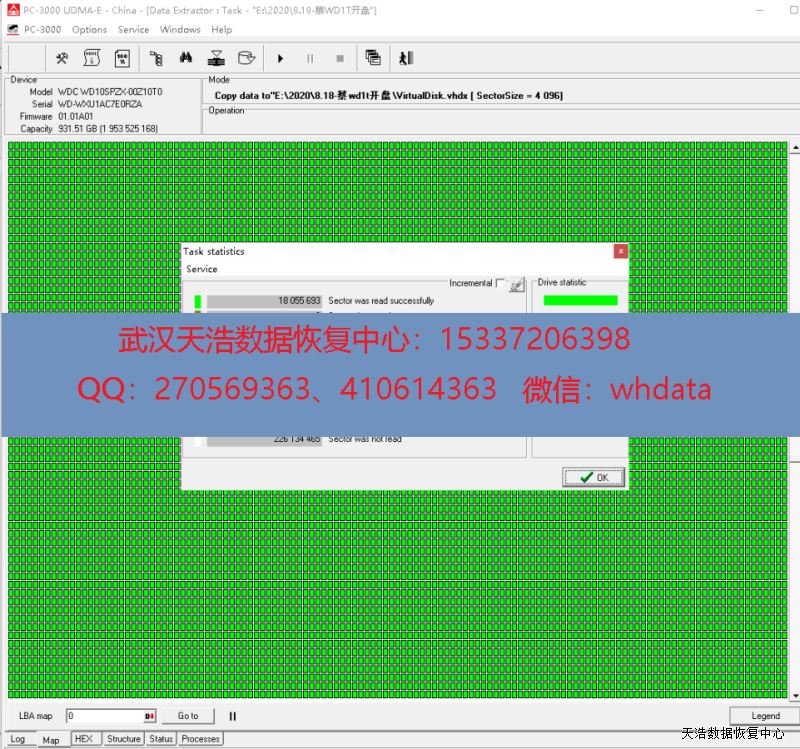Click the LBA map input field
Image resolution: width=800 pixels, height=749 pixels.
point(104,716)
